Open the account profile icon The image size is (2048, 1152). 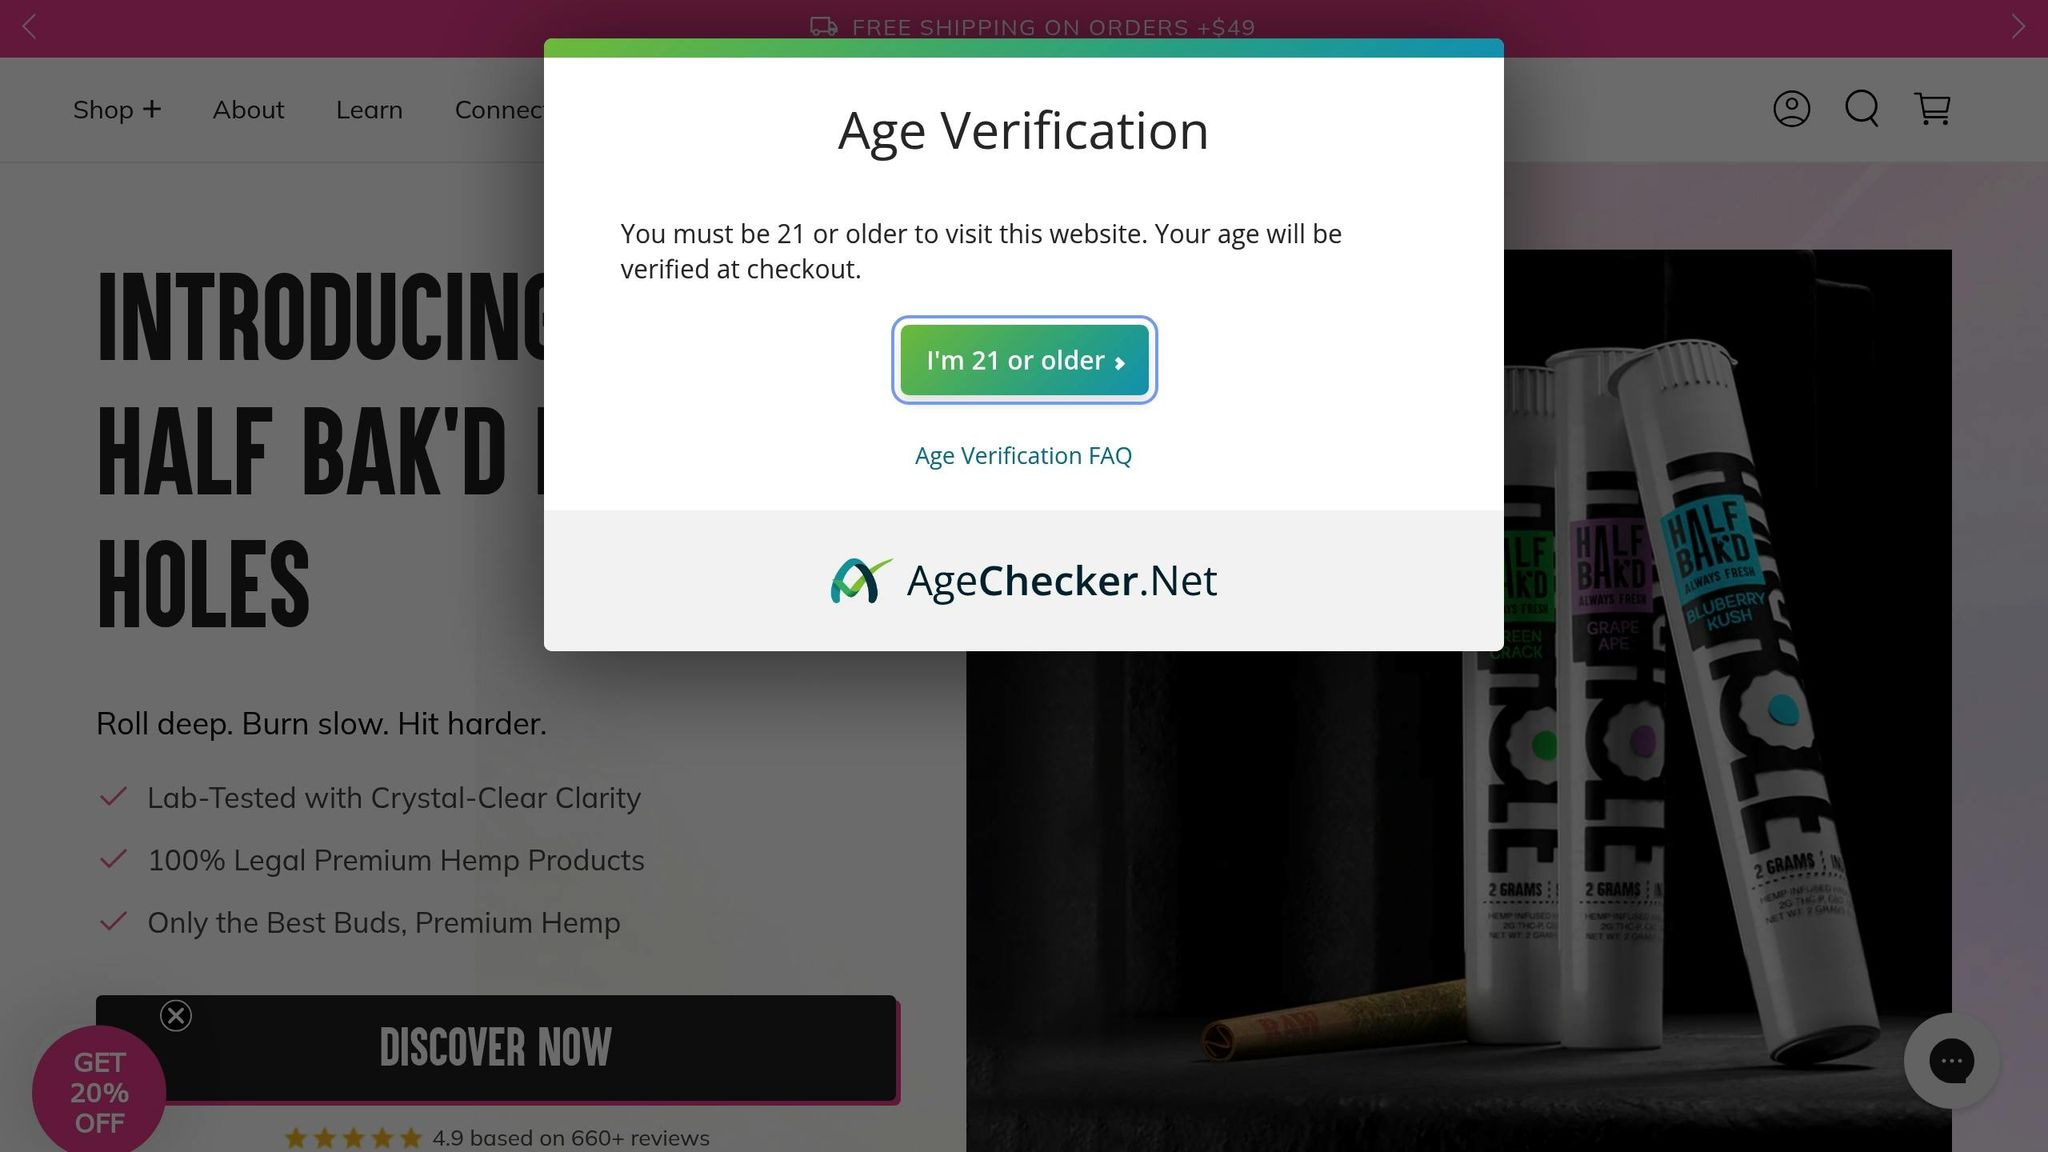tap(1791, 109)
